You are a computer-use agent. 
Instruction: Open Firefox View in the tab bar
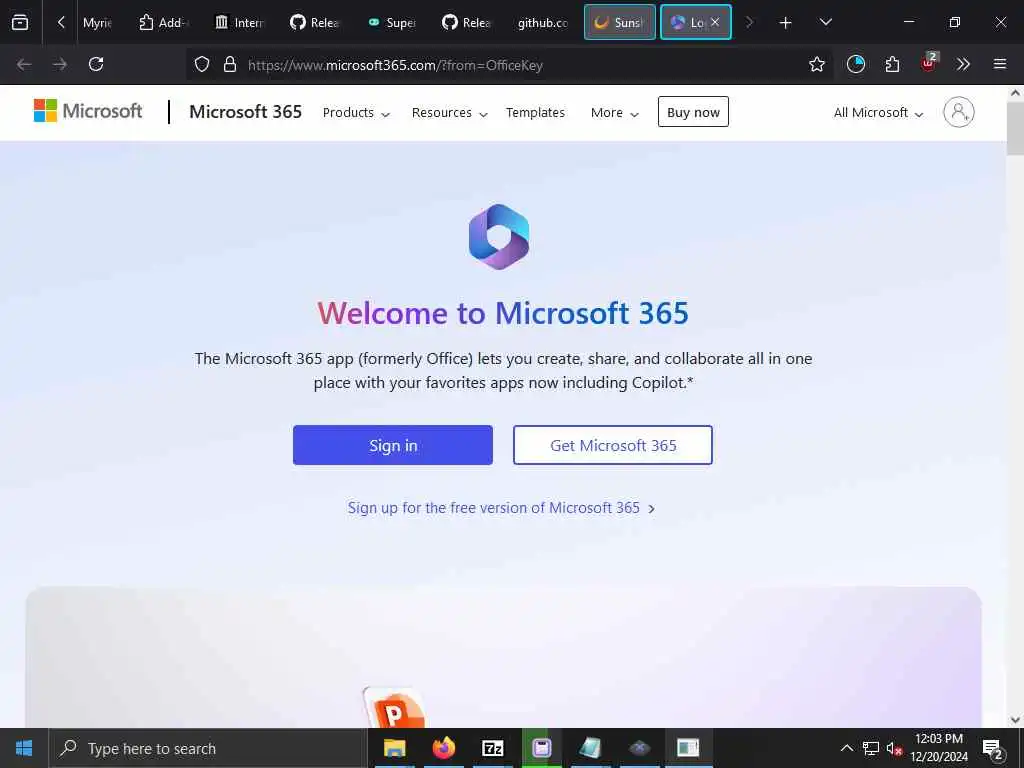20,22
